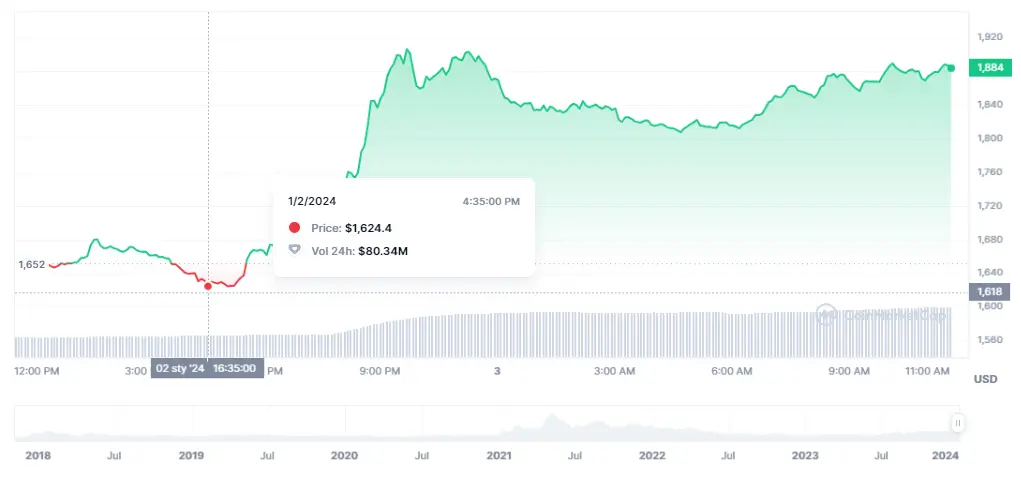Click the 1,652 opening price label

tap(32, 264)
